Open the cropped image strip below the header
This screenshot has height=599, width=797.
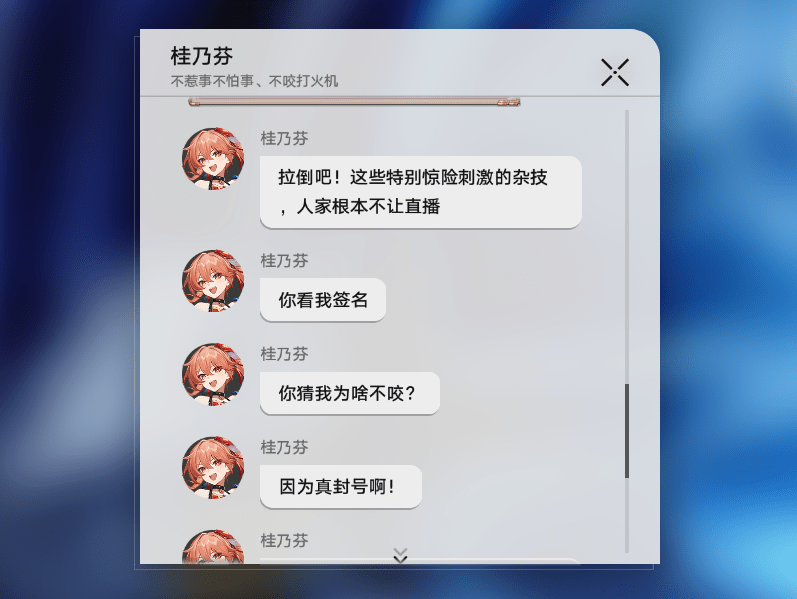pos(354,102)
